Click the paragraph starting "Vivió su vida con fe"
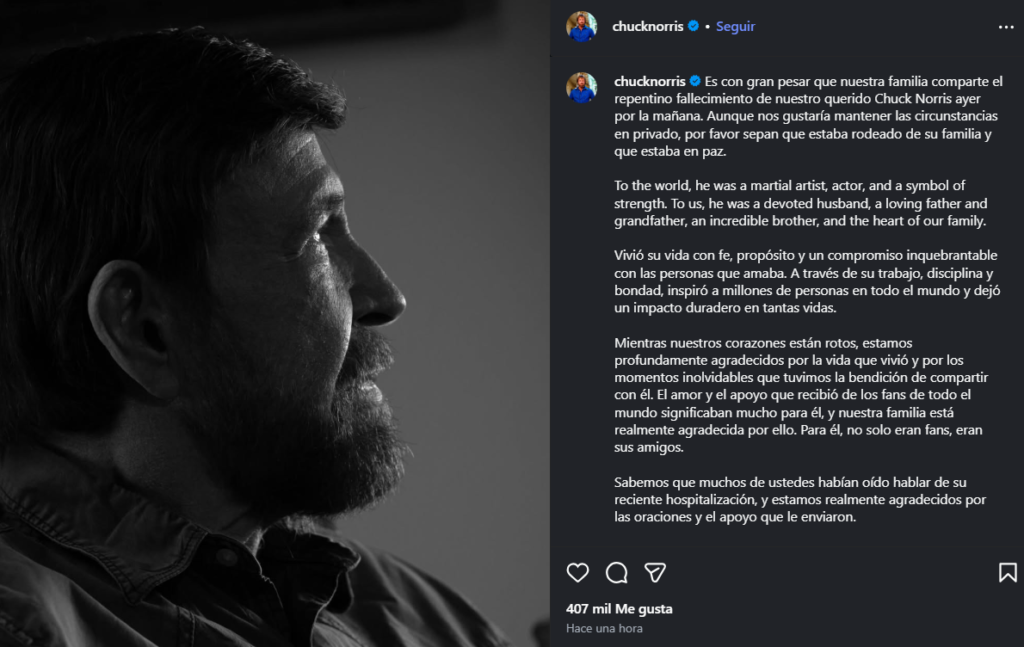 point(790,281)
